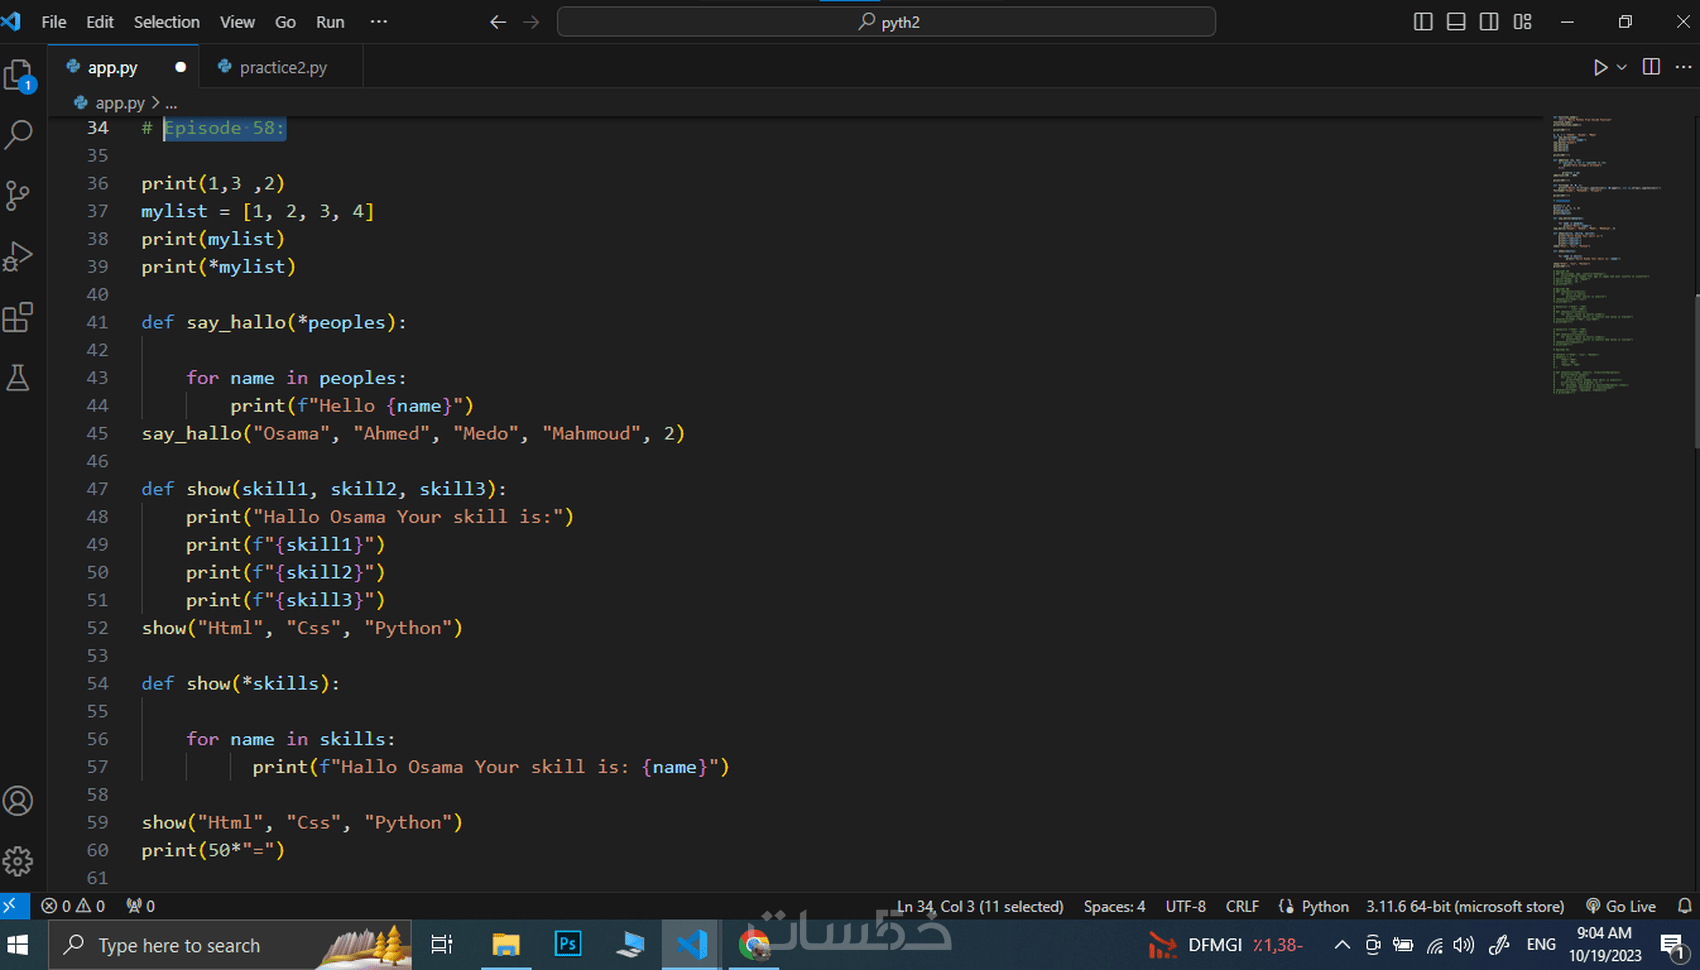Viewport: 1700px width, 970px height.
Task: Open the View menu
Action: [237, 22]
